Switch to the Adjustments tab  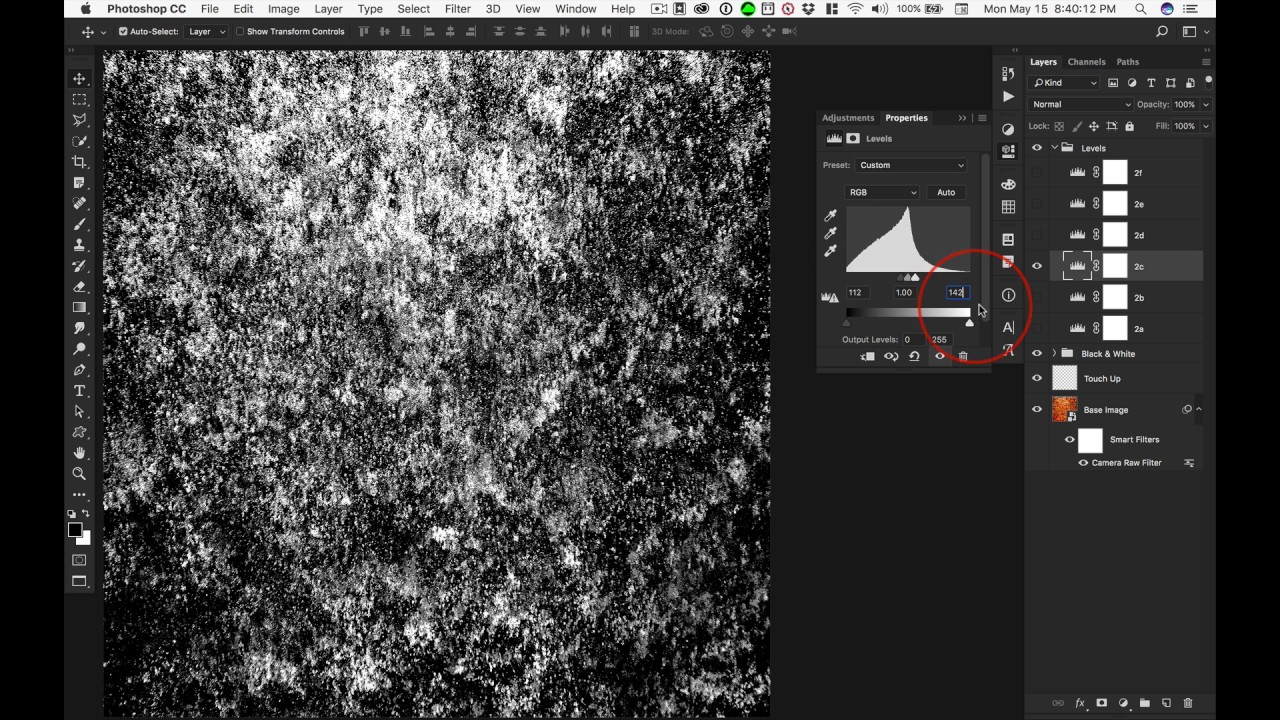(848, 118)
